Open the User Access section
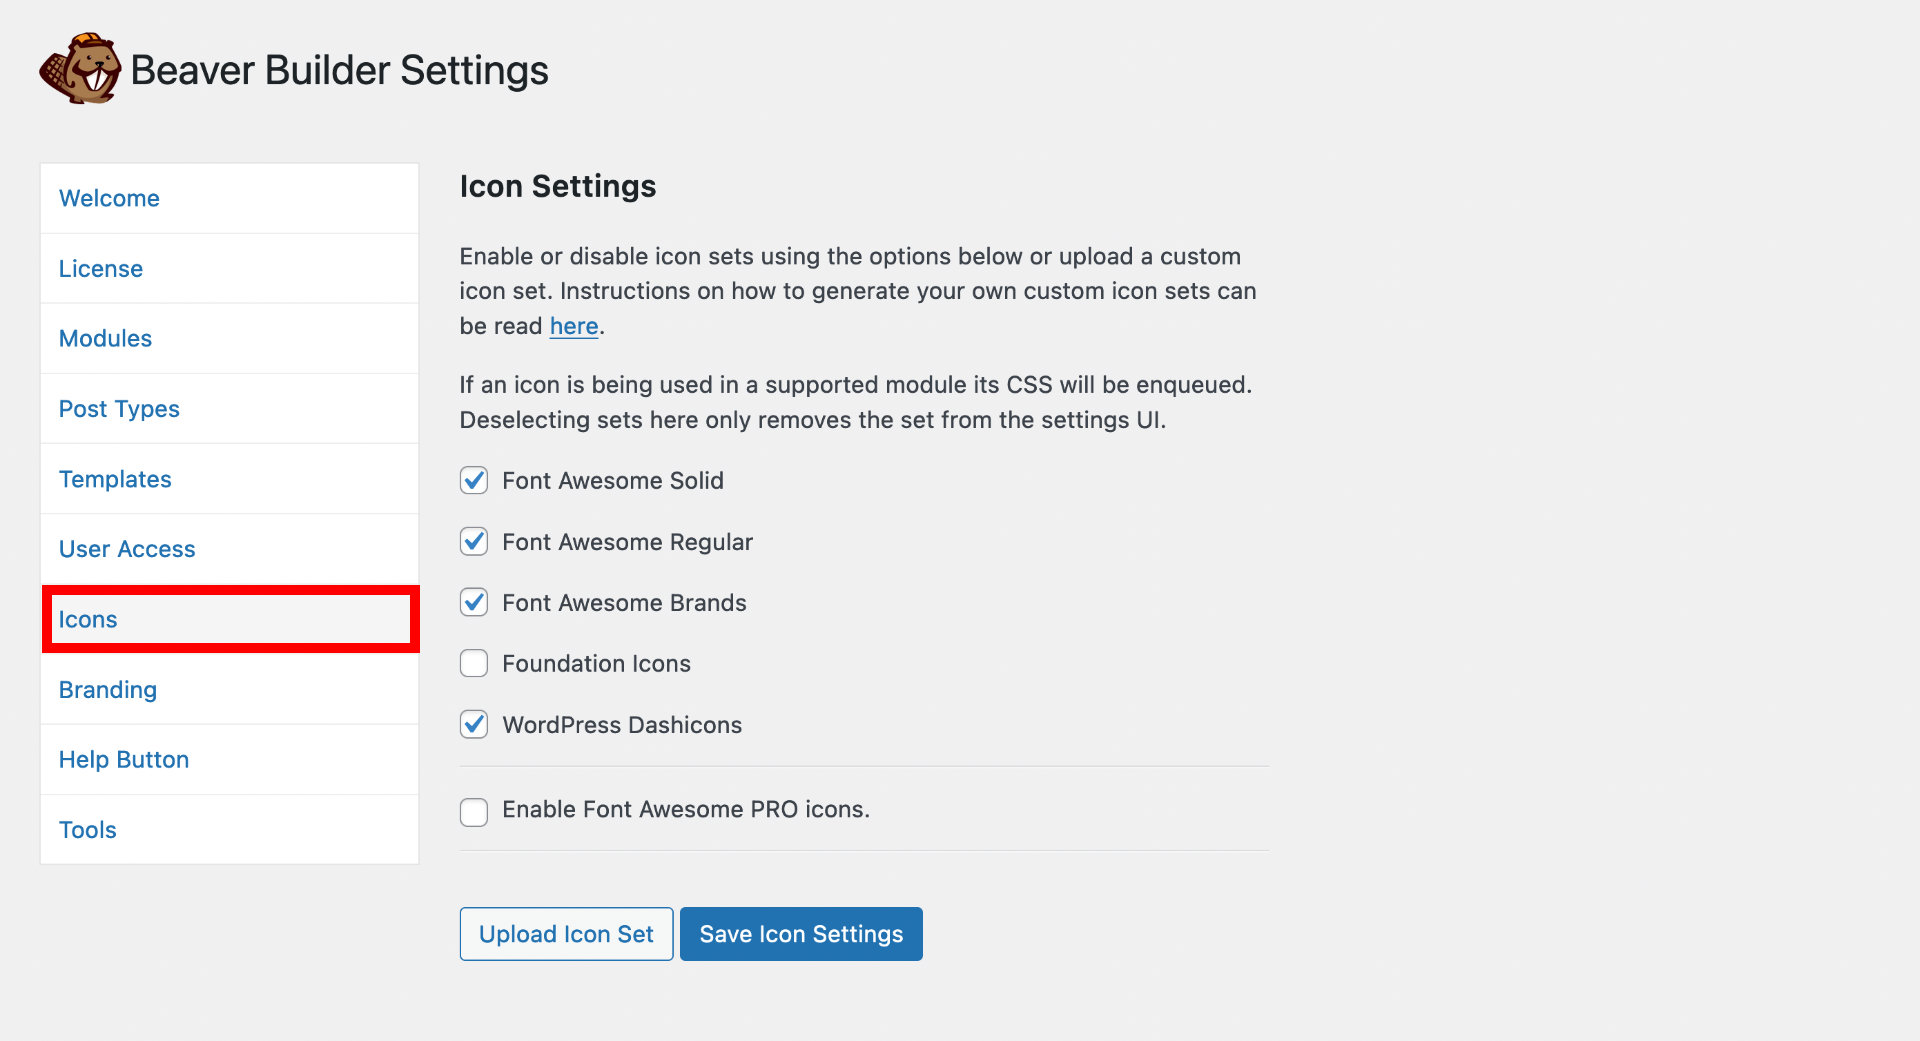This screenshot has height=1041, width=1920. coord(126,548)
